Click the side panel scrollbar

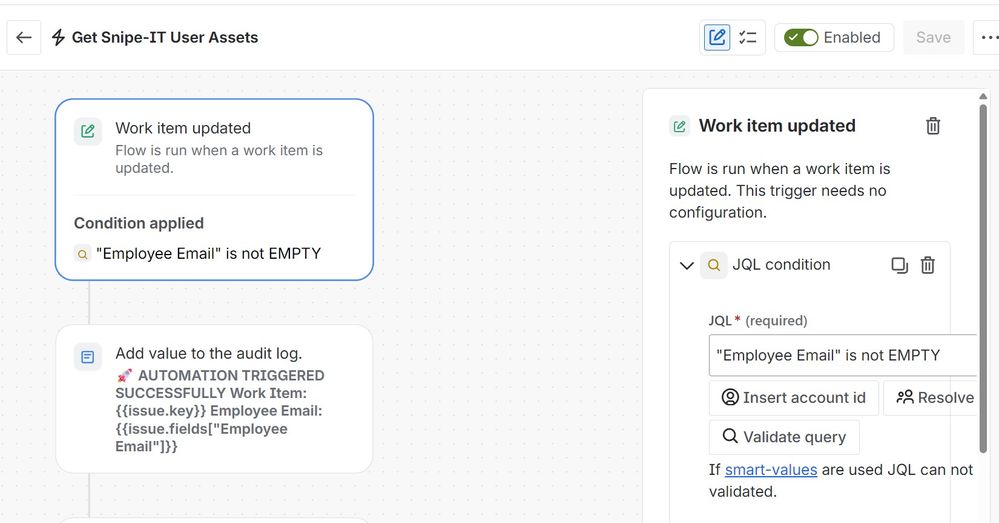983,278
